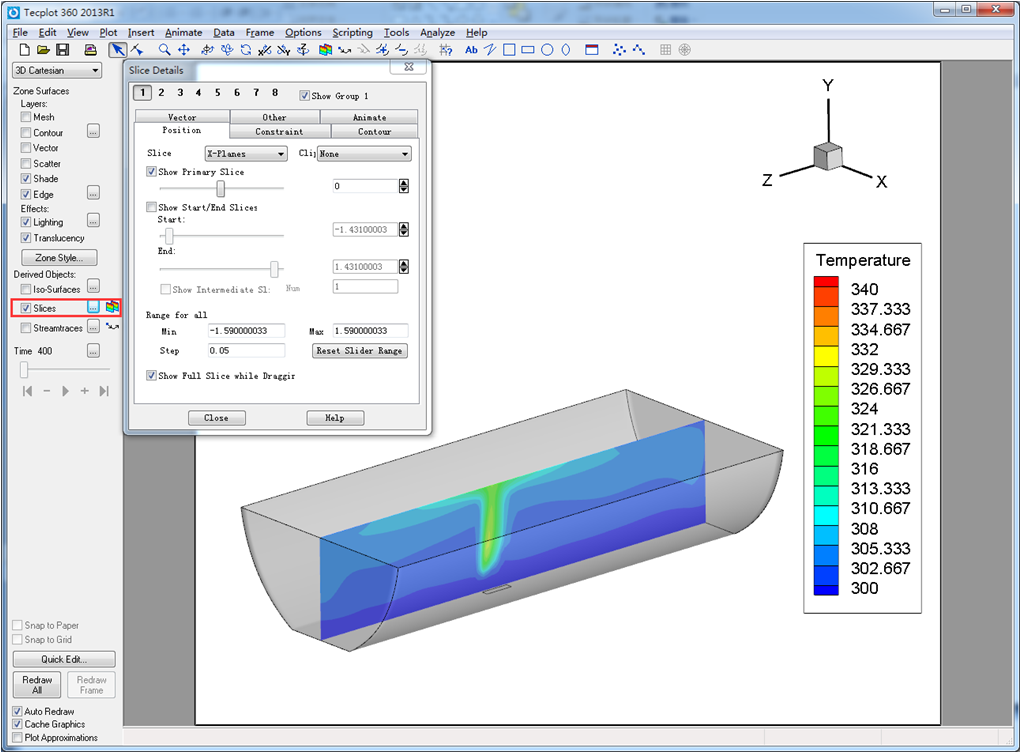The image size is (1021, 753).
Task: Select the Add Text 'Ab' tool
Action: (471, 50)
